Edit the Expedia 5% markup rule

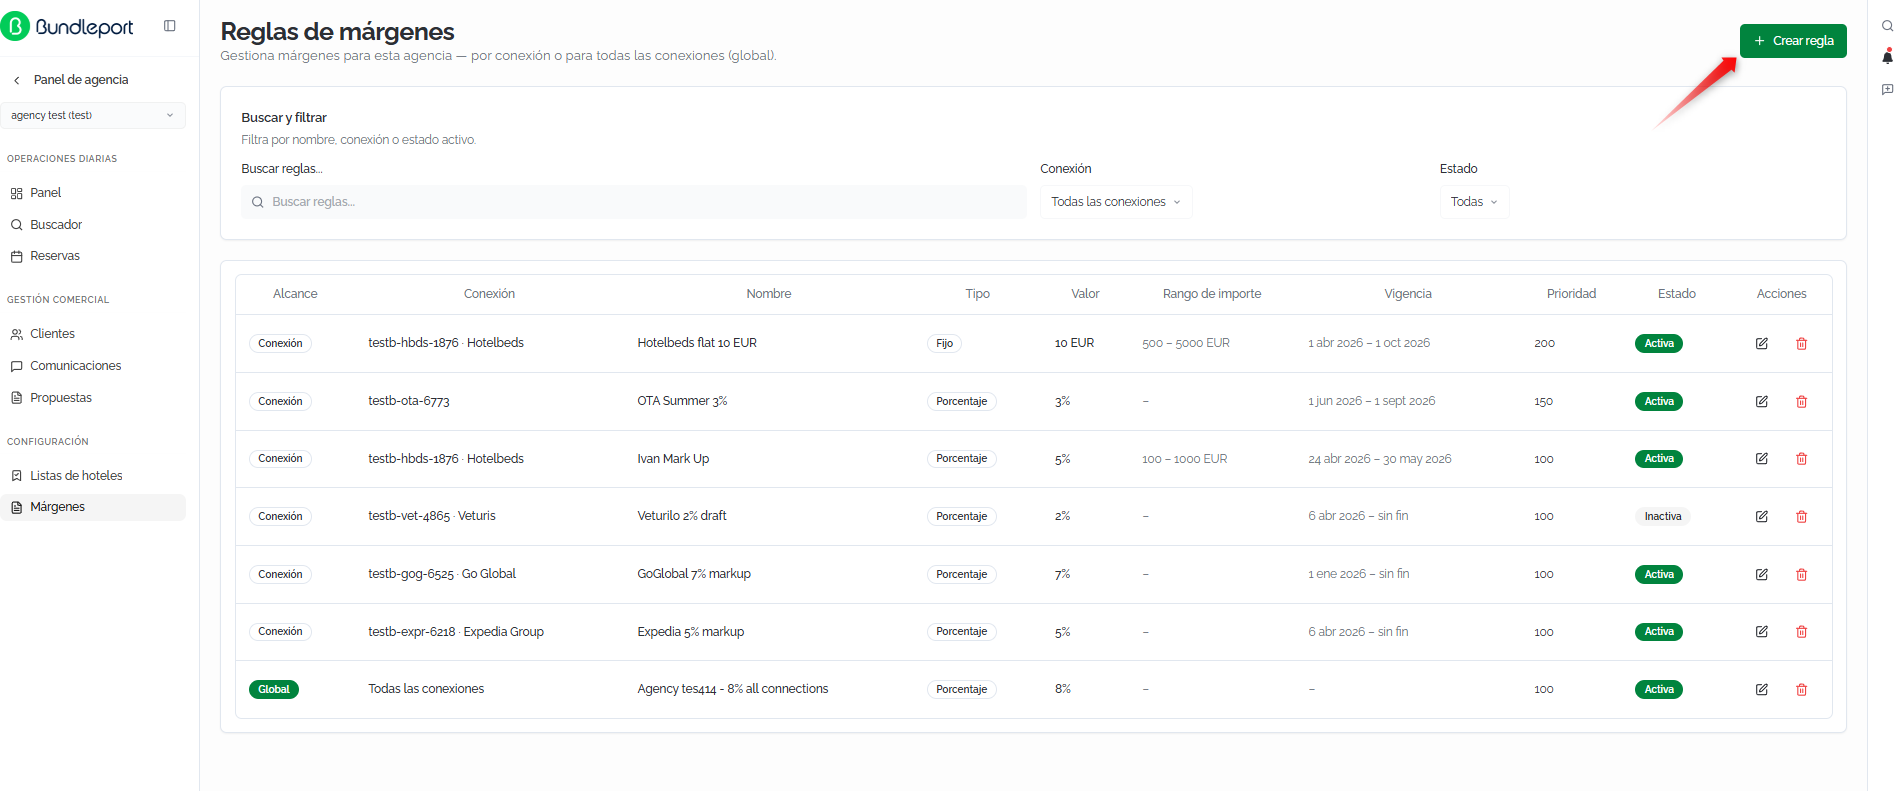[1762, 632]
